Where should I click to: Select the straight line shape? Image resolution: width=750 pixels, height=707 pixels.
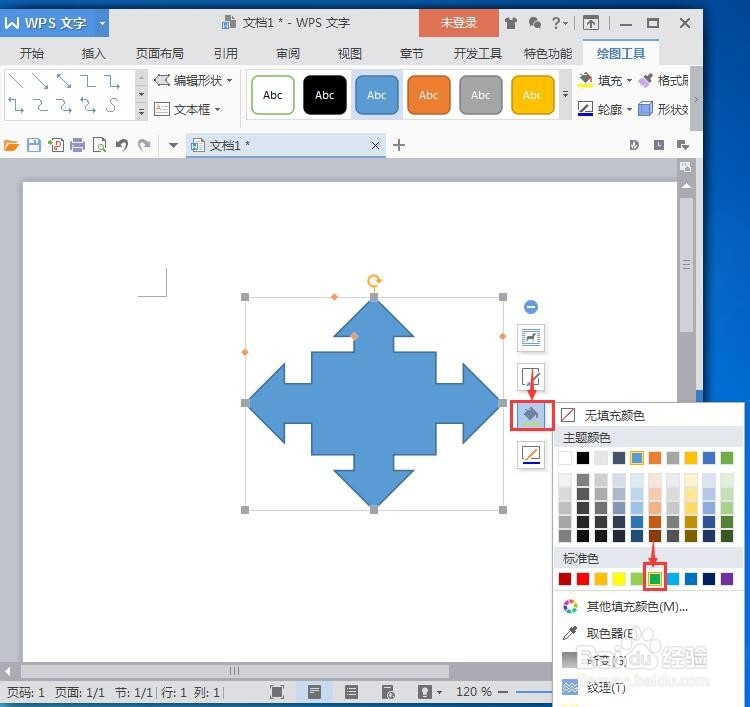point(16,81)
